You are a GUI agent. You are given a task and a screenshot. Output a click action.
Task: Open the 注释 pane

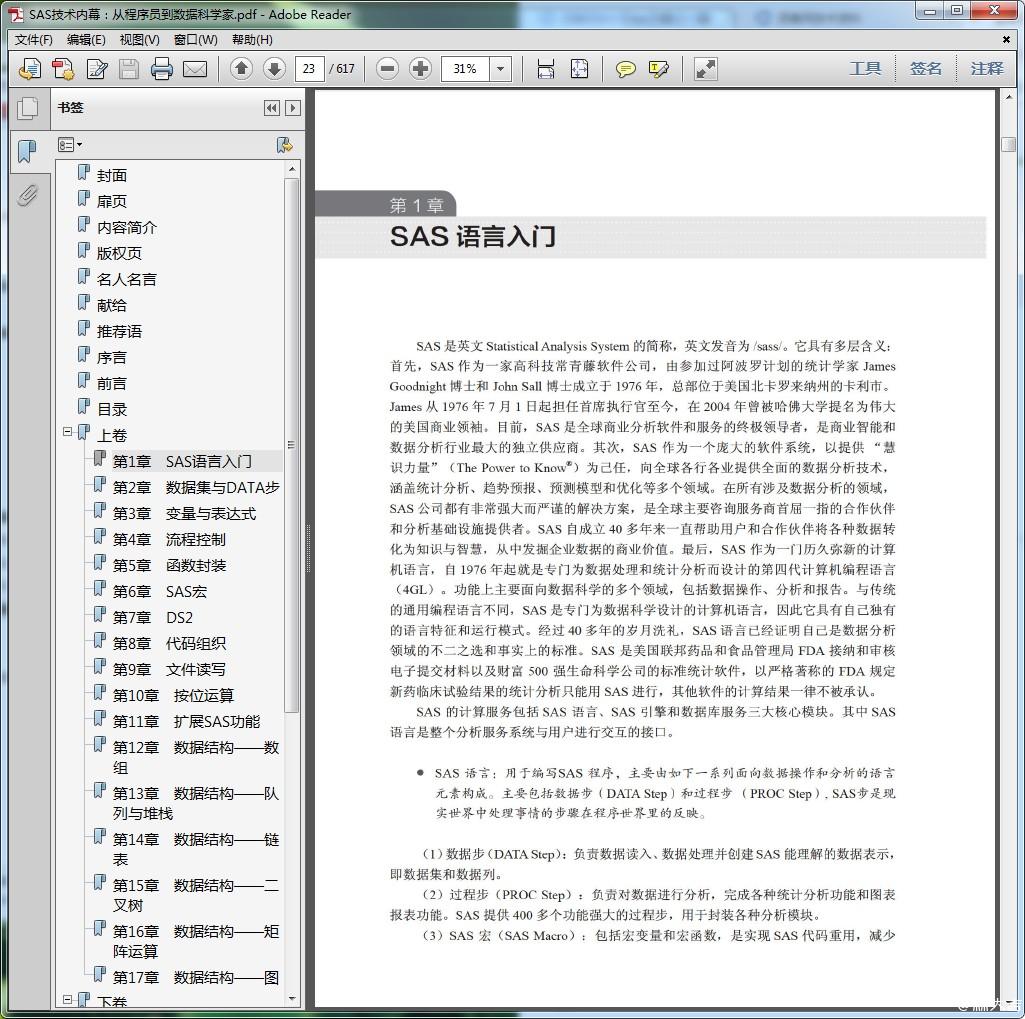tap(986, 68)
